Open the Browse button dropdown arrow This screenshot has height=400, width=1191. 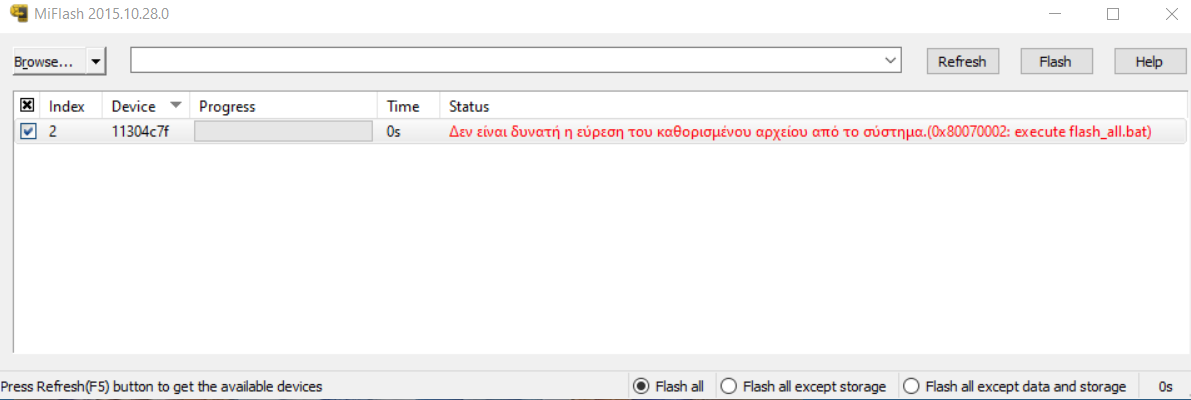coord(95,61)
